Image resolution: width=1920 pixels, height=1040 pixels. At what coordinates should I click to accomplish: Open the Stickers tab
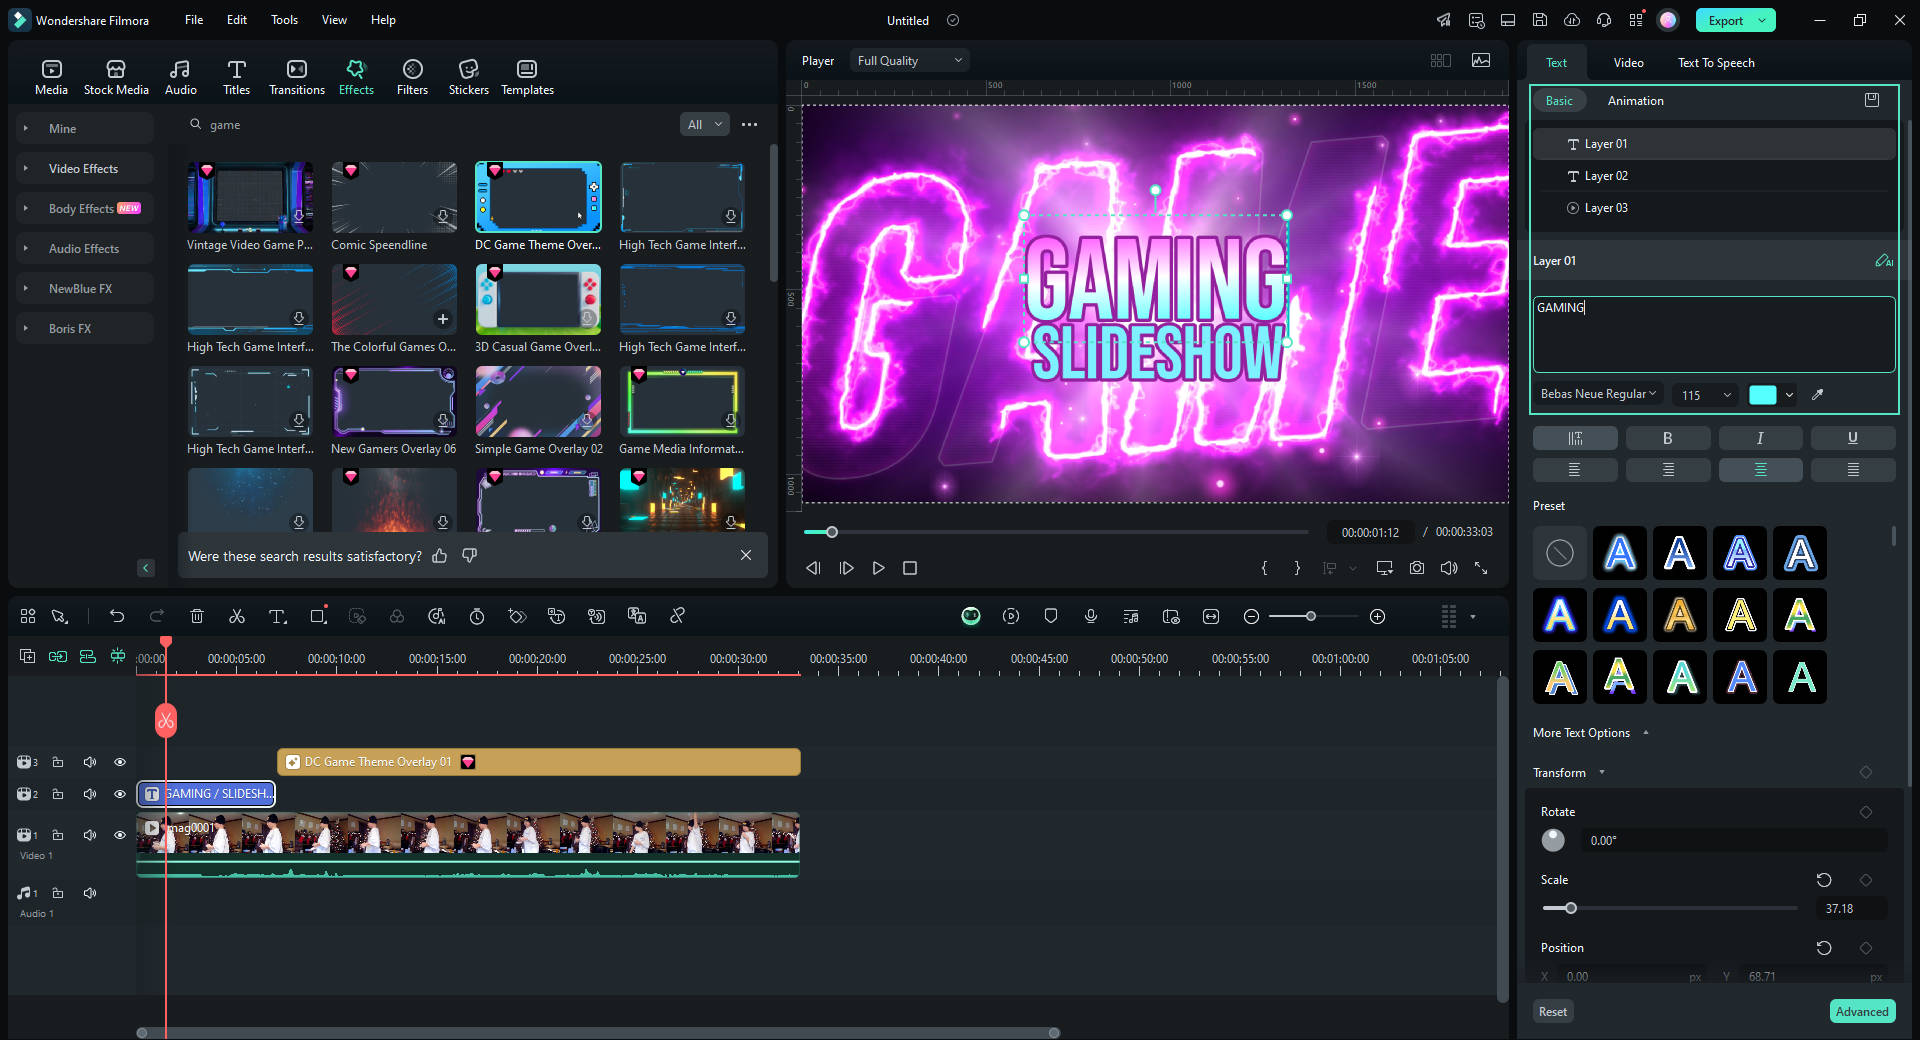[468, 77]
